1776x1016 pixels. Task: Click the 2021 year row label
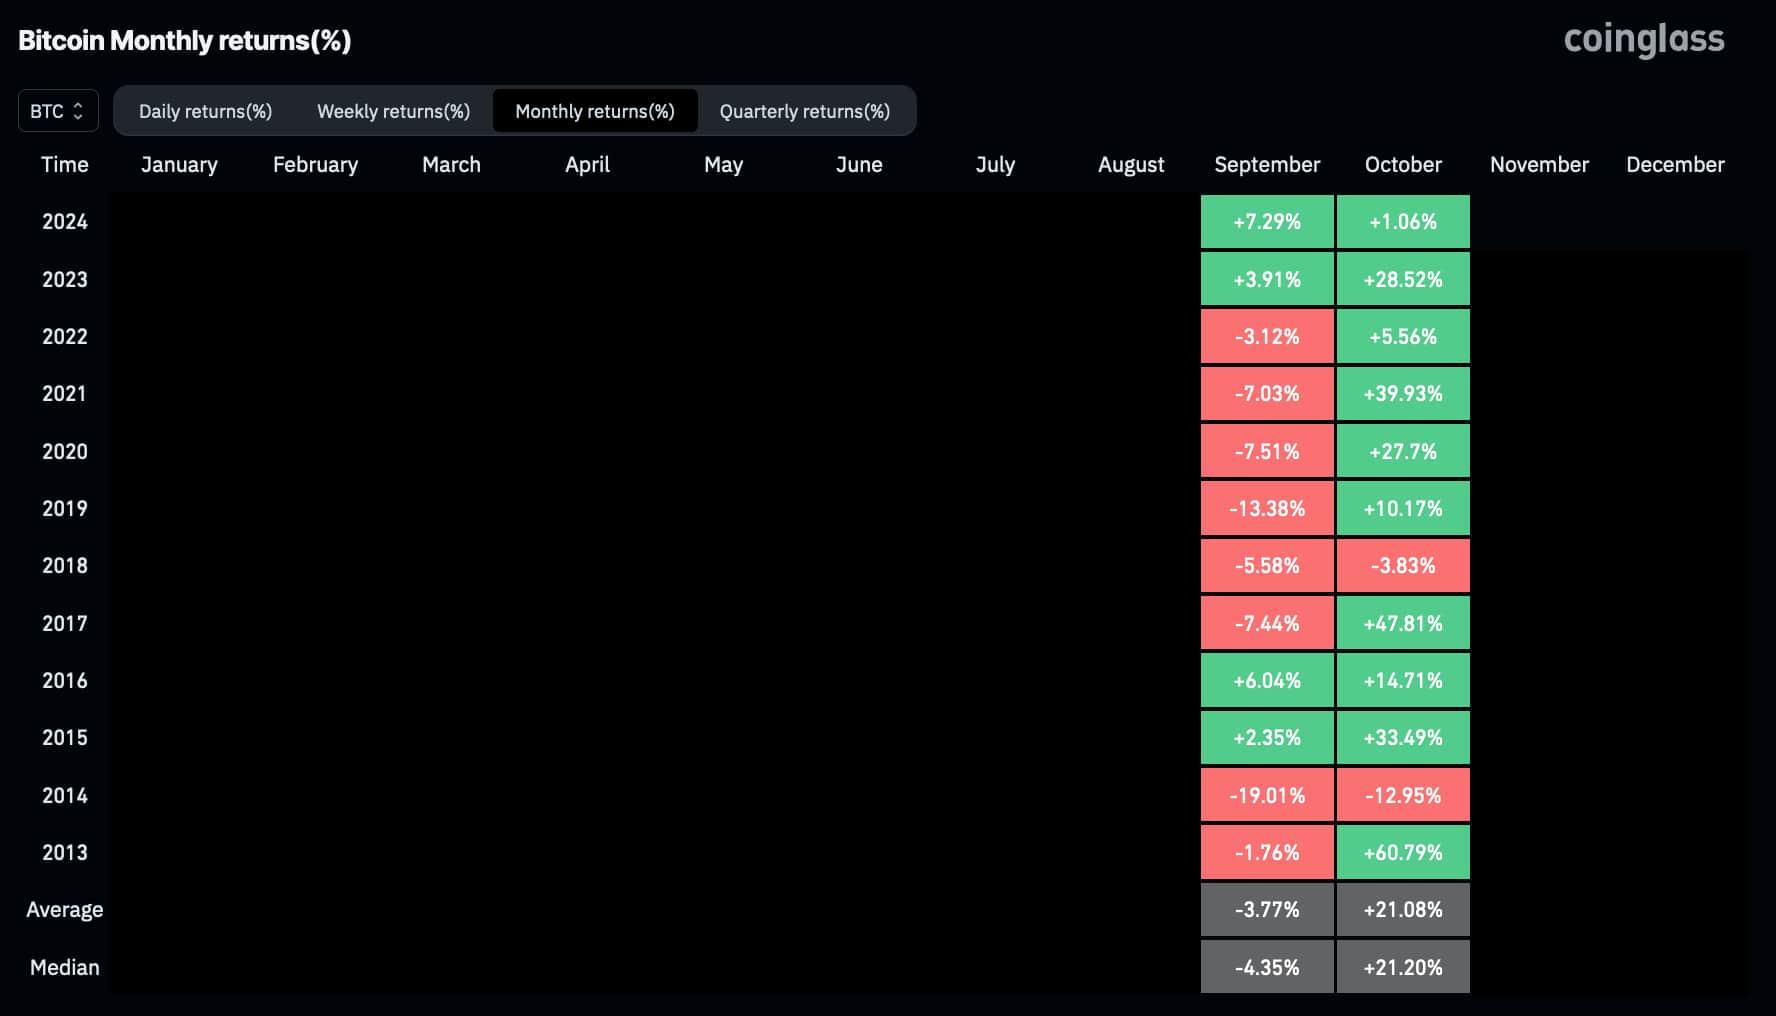pyautogui.click(x=64, y=394)
